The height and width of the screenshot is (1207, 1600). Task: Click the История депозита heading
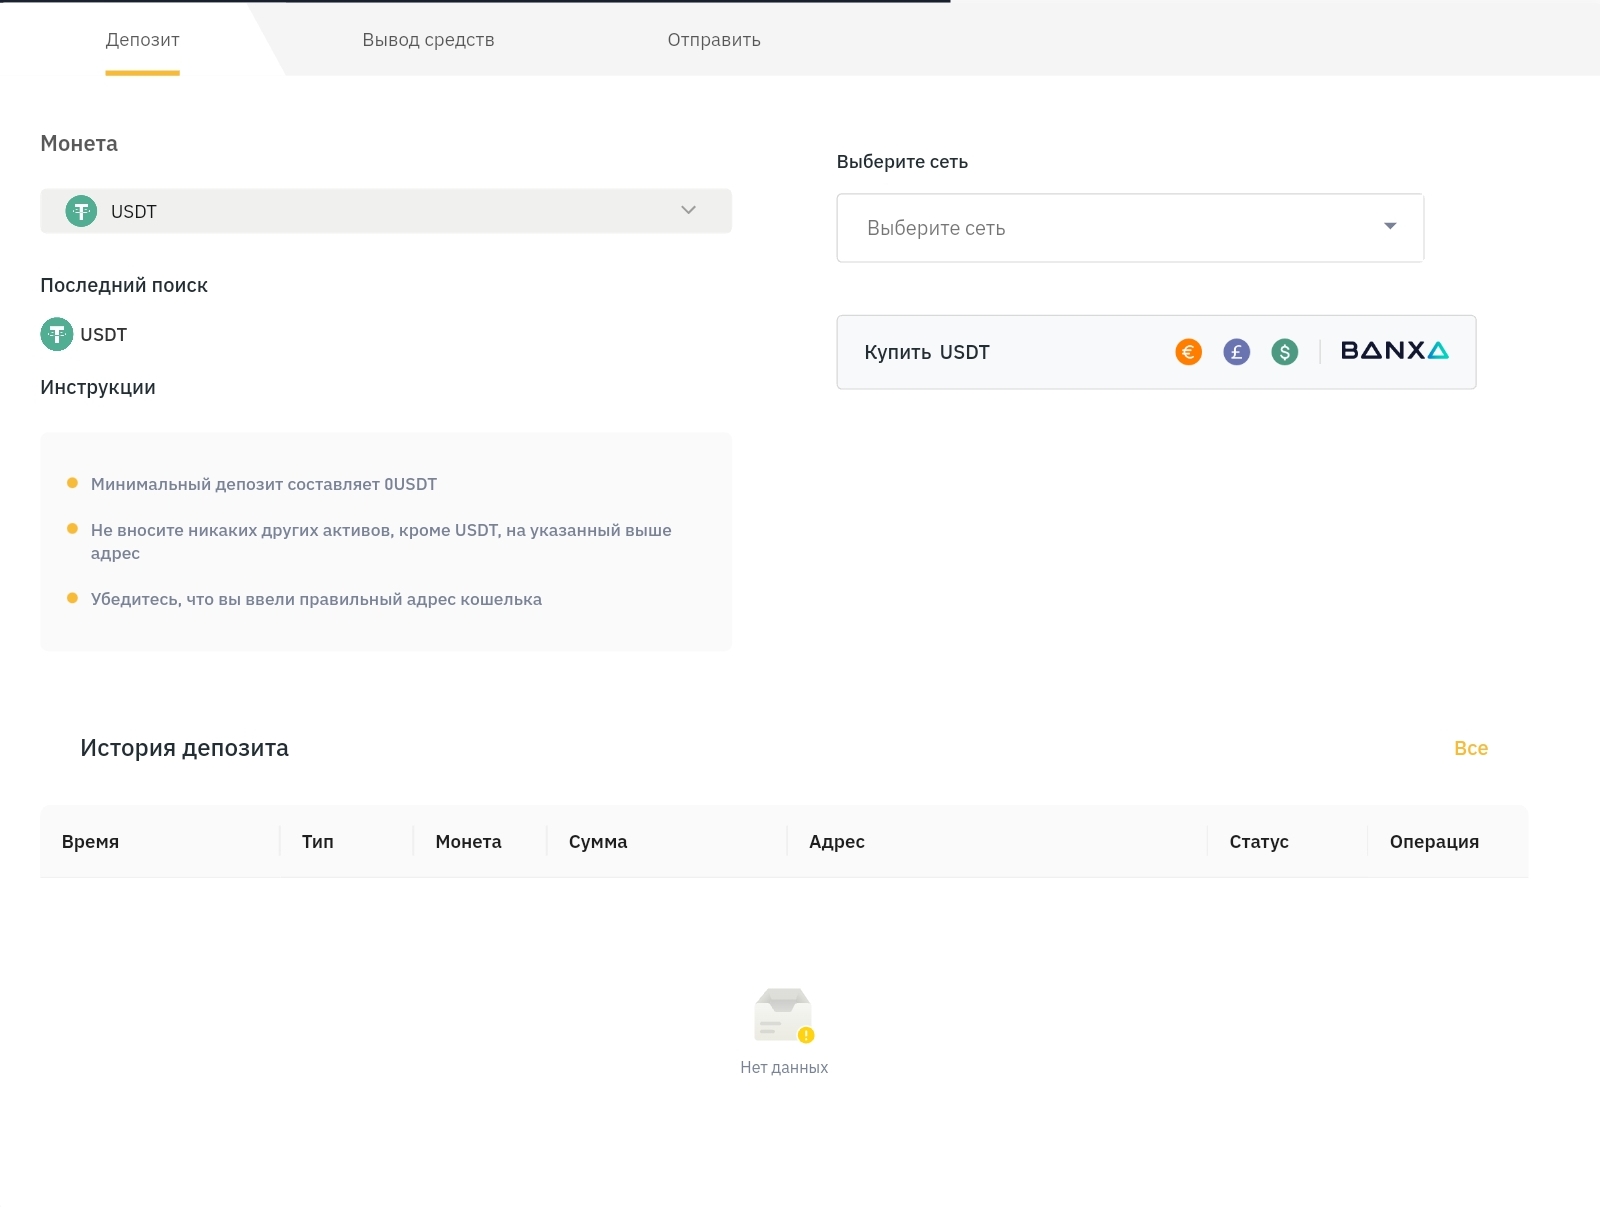coord(184,748)
